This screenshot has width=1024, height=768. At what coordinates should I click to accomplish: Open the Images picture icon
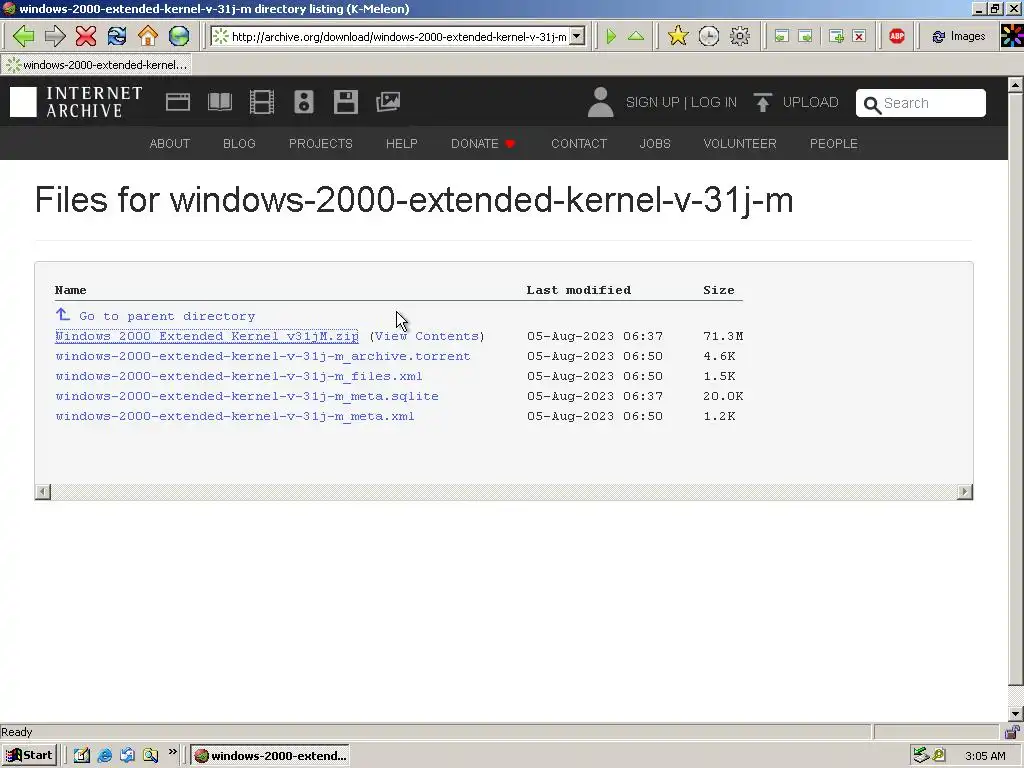click(388, 102)
